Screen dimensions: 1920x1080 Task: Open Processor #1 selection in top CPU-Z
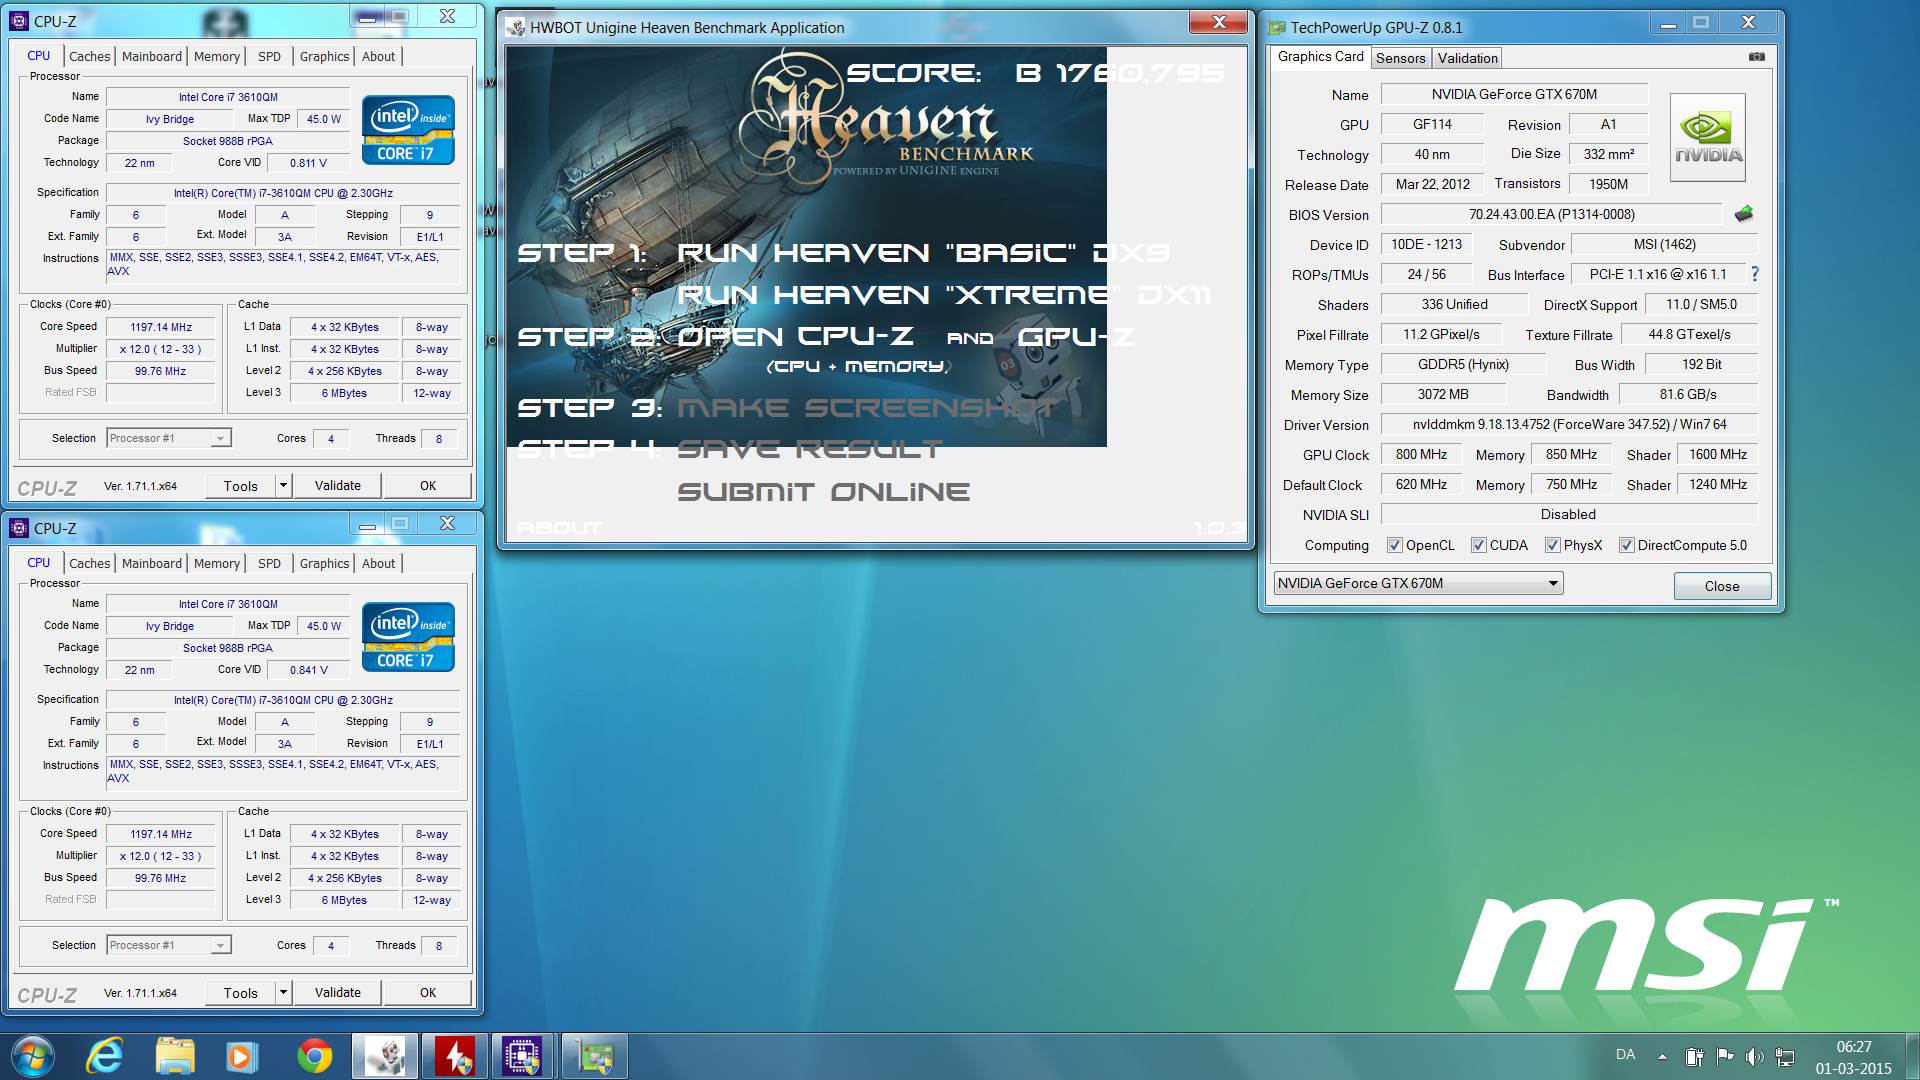(x=169, y=438)
